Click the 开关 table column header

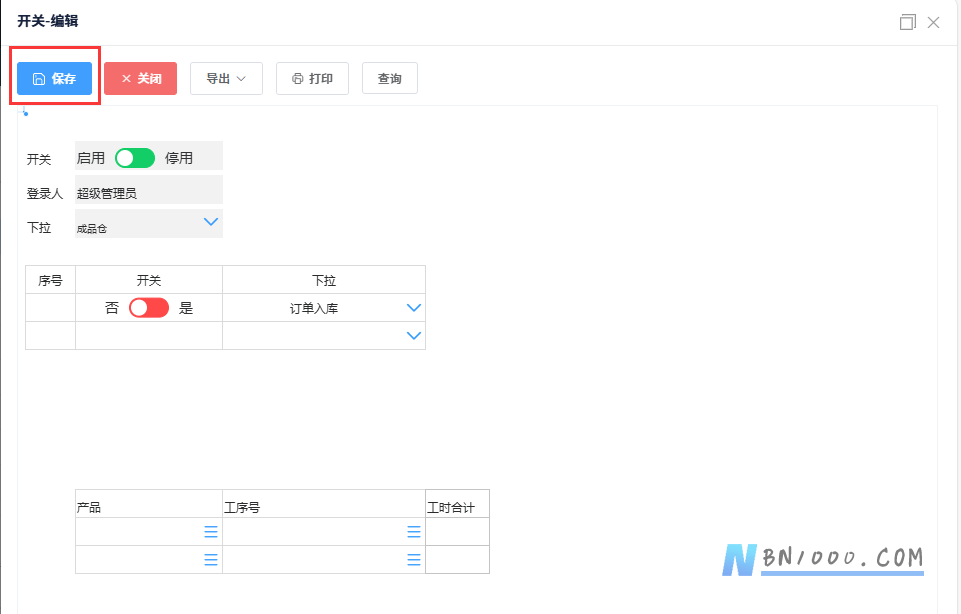tap(149, 280)
